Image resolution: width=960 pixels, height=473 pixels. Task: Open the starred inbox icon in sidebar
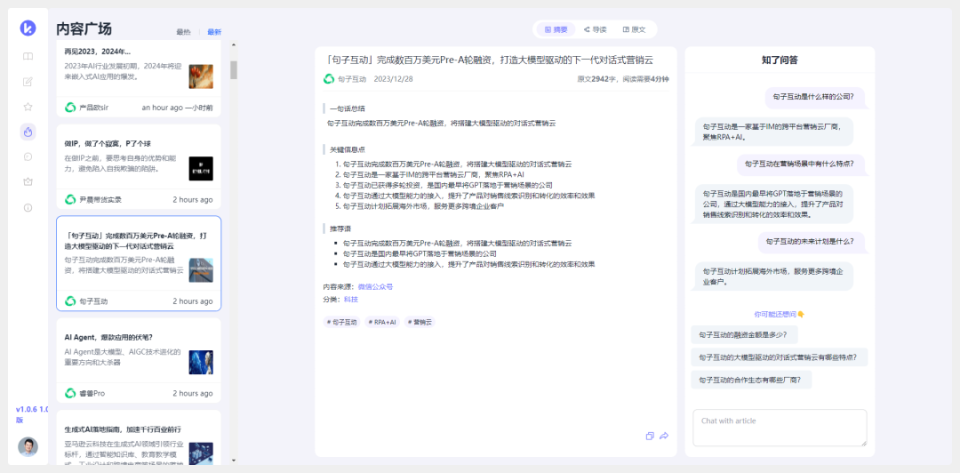(28, 182)
